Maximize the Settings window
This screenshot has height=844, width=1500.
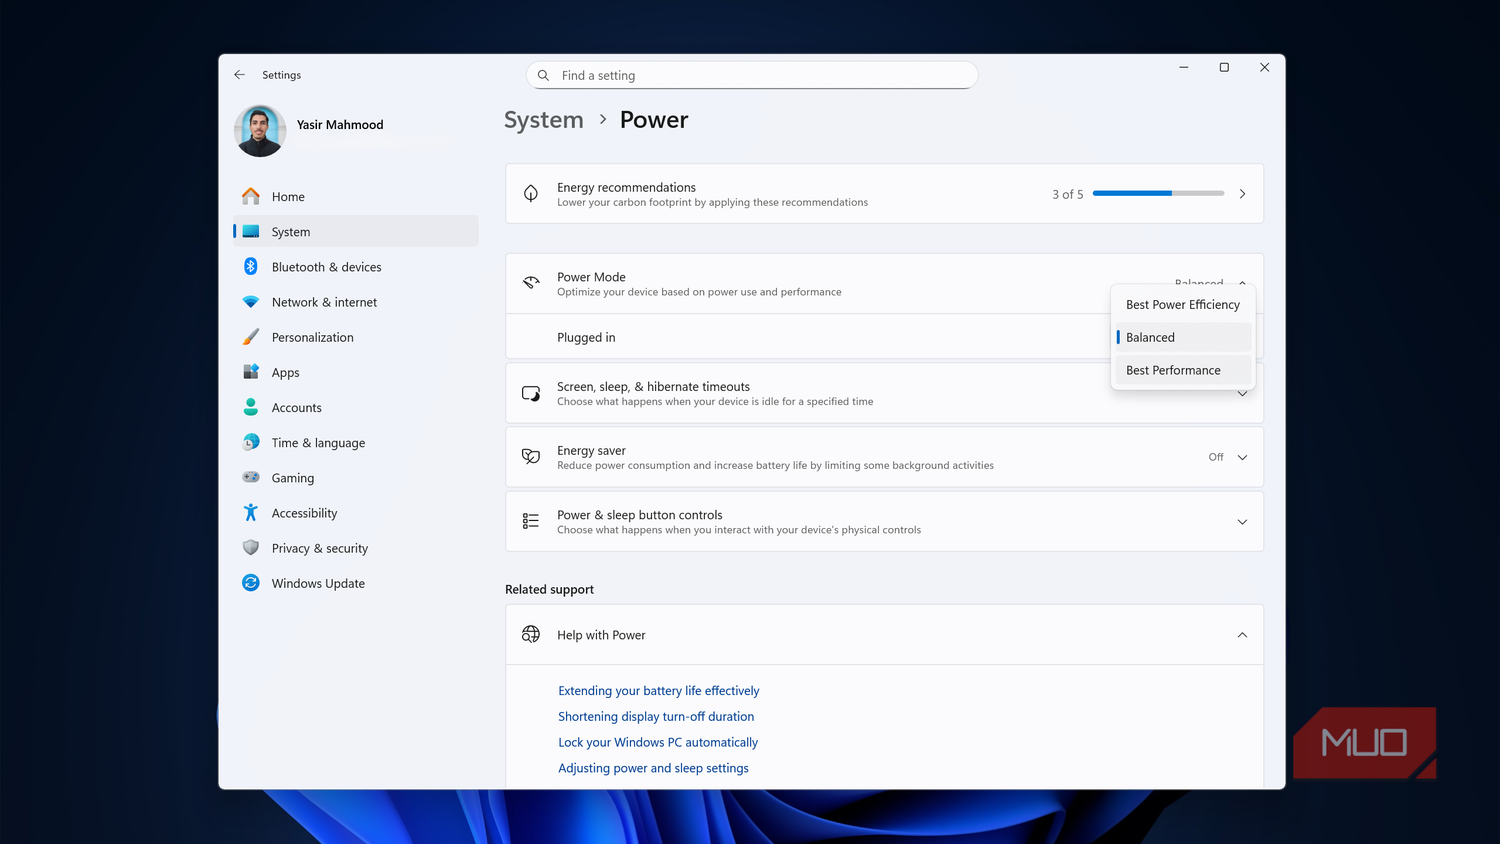tap(1224, 67)
